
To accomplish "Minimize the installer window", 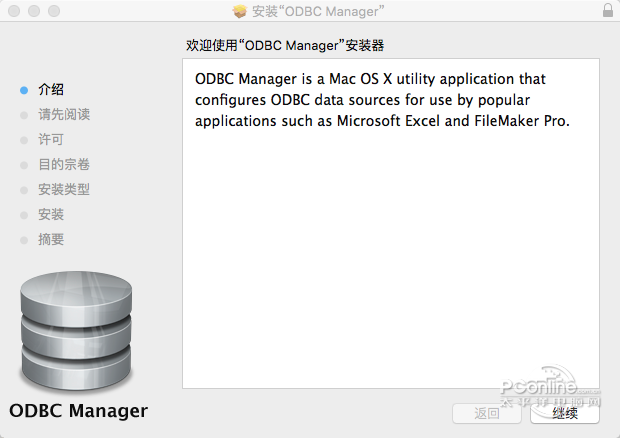I will 32,10.
